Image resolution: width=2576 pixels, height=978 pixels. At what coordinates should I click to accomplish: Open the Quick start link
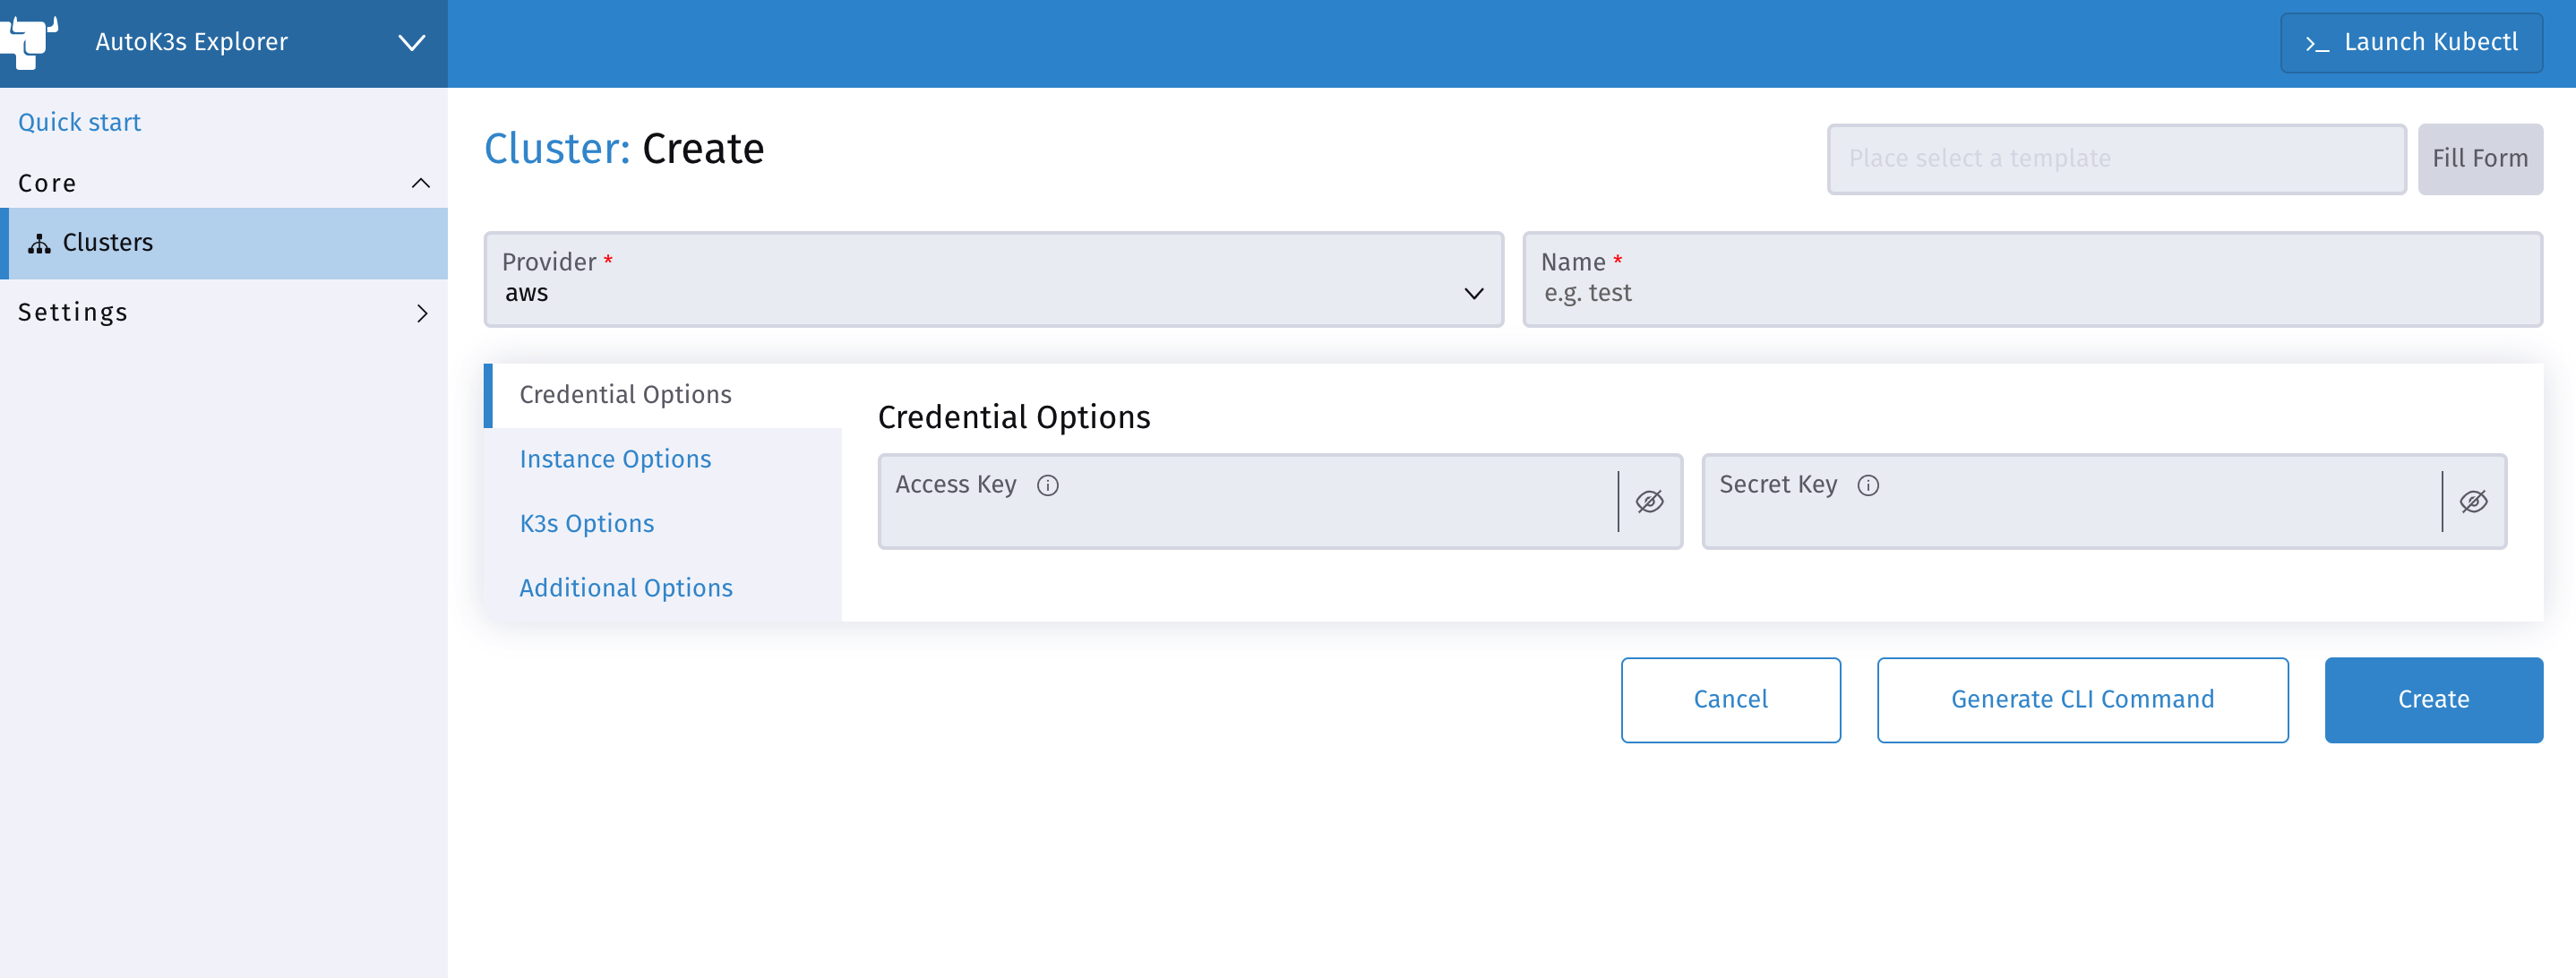point(79,122)
